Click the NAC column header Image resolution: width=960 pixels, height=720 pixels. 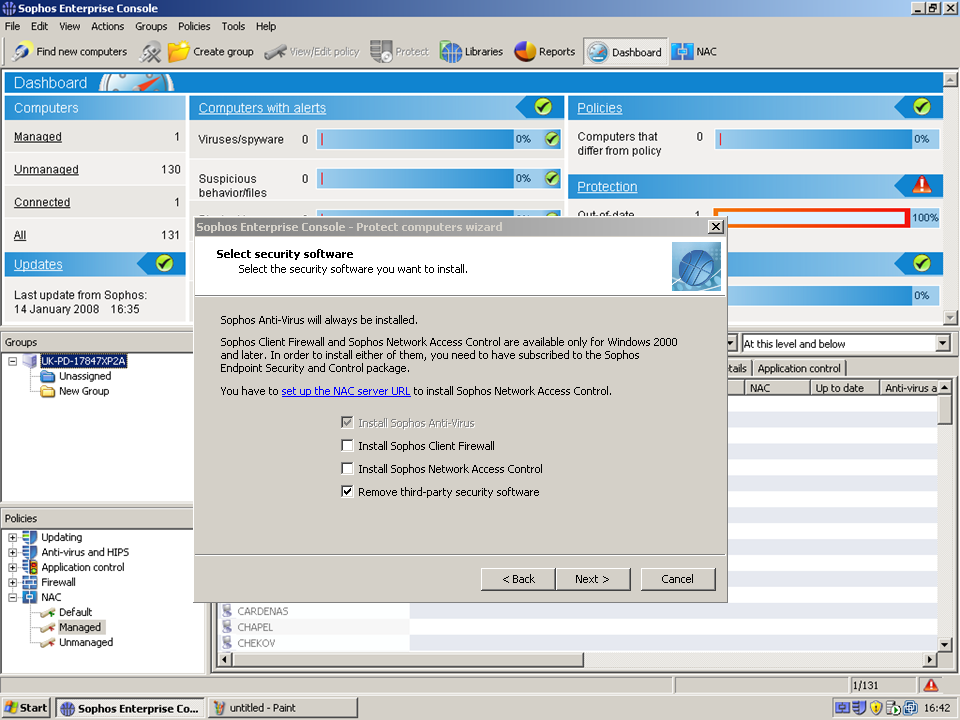click(x=776, y=388)
